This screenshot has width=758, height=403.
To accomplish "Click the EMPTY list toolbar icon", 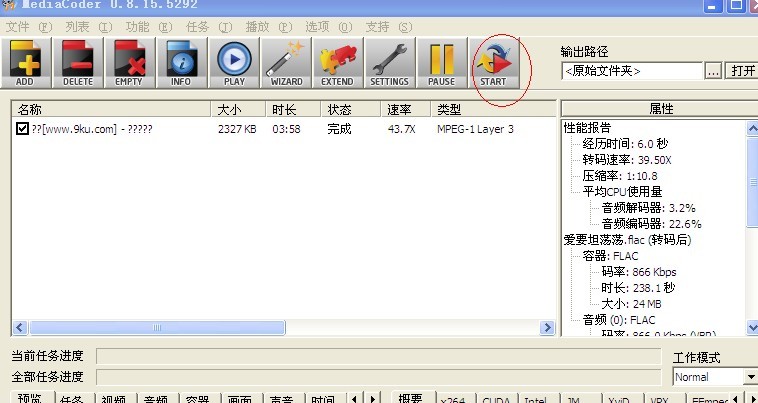I will (x=130, y=63).
